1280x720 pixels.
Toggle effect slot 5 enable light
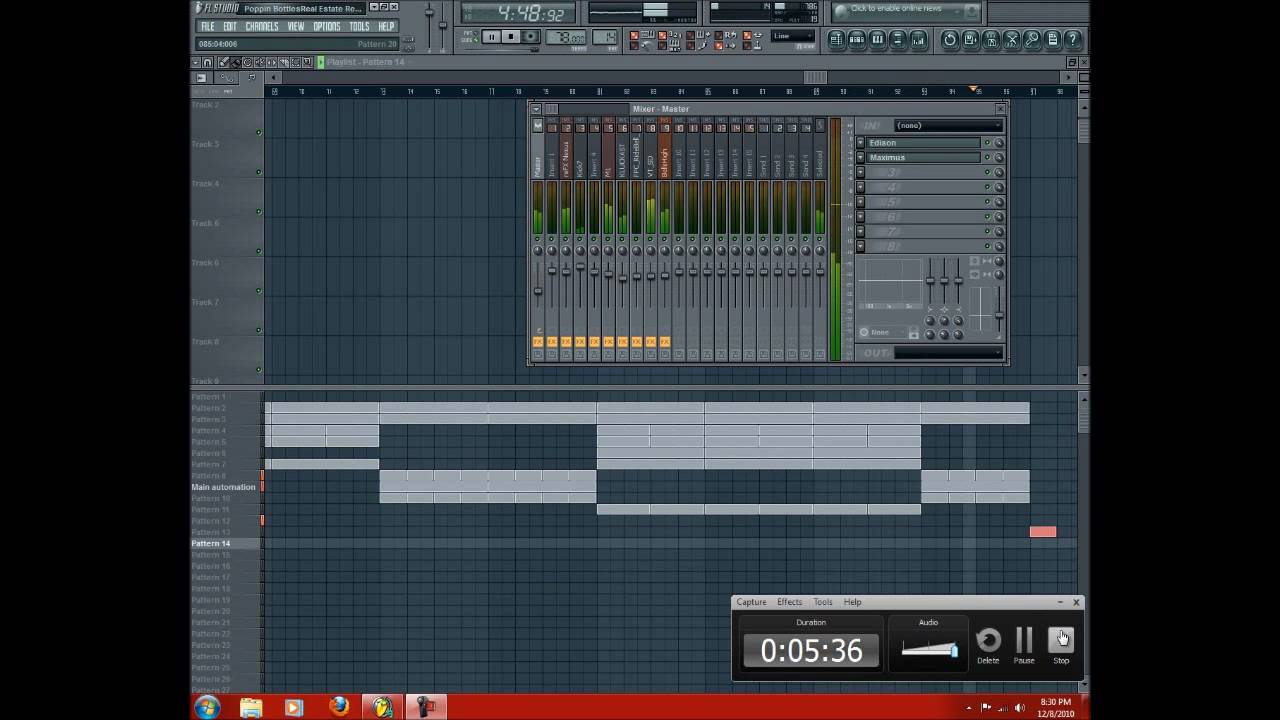coord(987,201)
